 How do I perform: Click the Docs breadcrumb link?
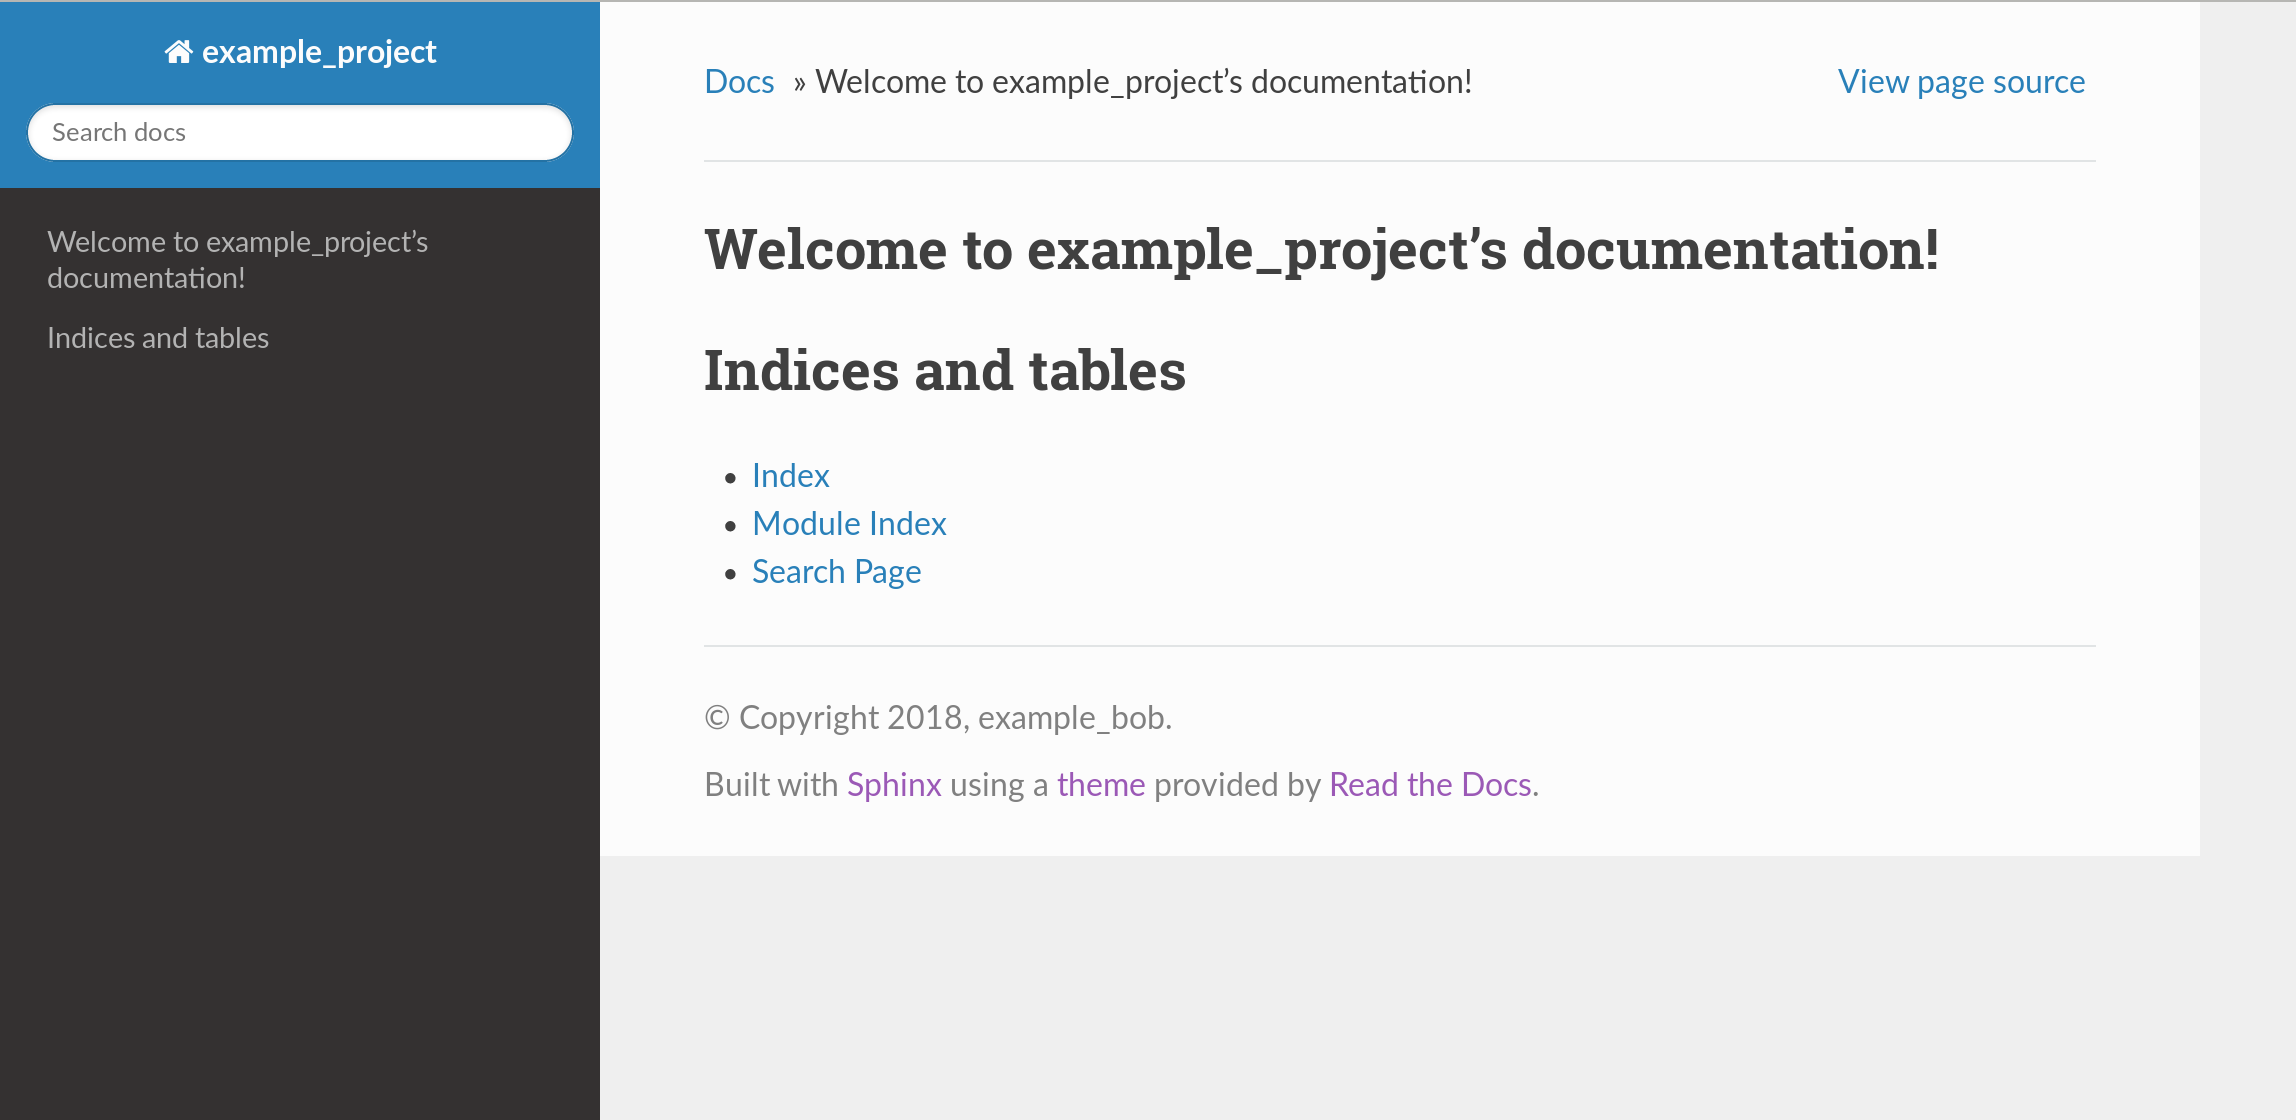coord(739,82)
